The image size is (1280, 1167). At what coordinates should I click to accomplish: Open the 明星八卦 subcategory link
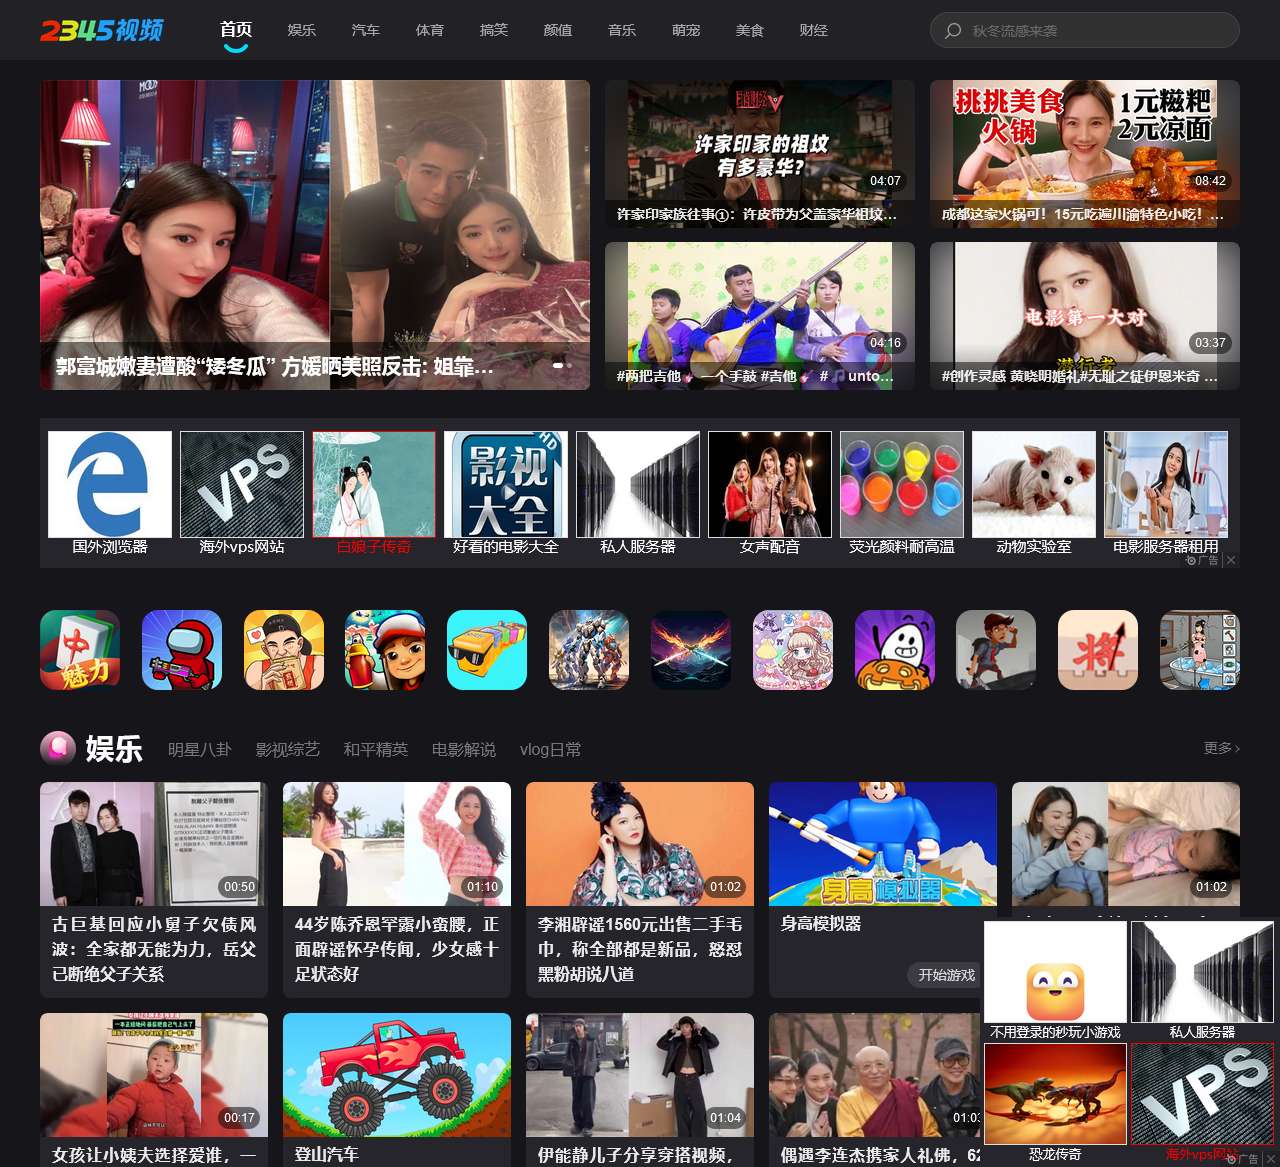[x=199, y=749]
